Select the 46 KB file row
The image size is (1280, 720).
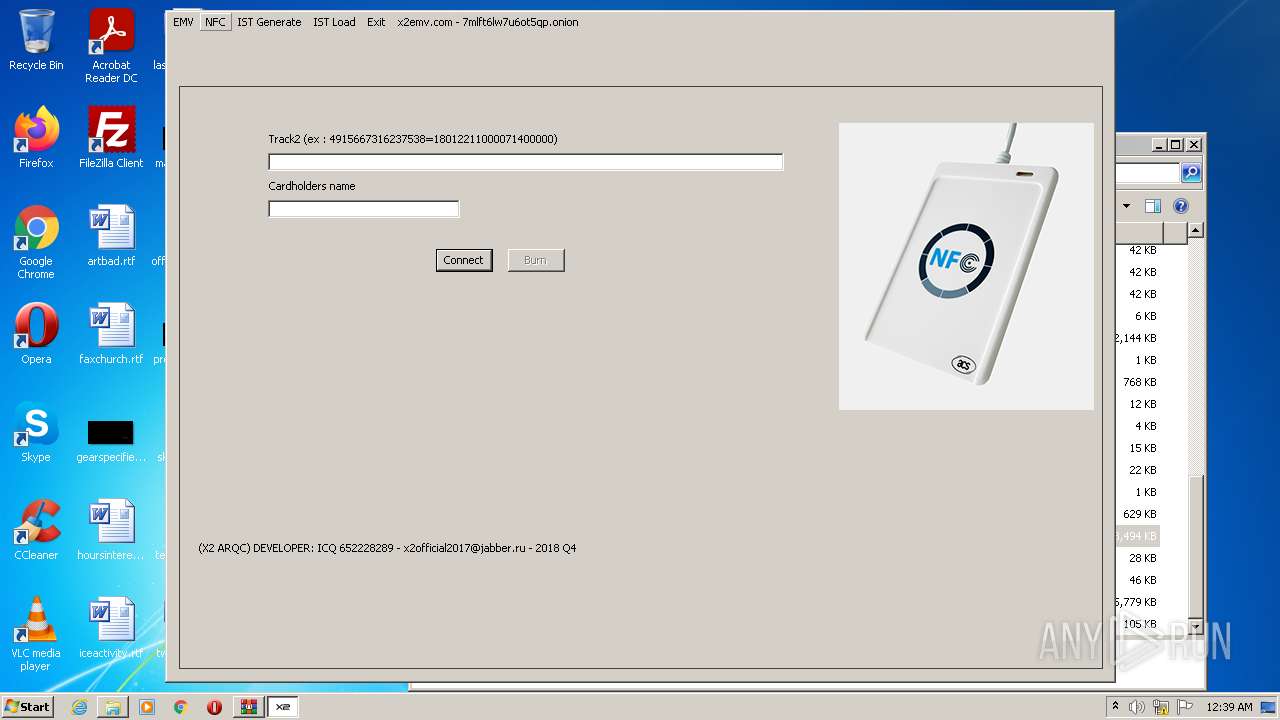pos(1138,580)
